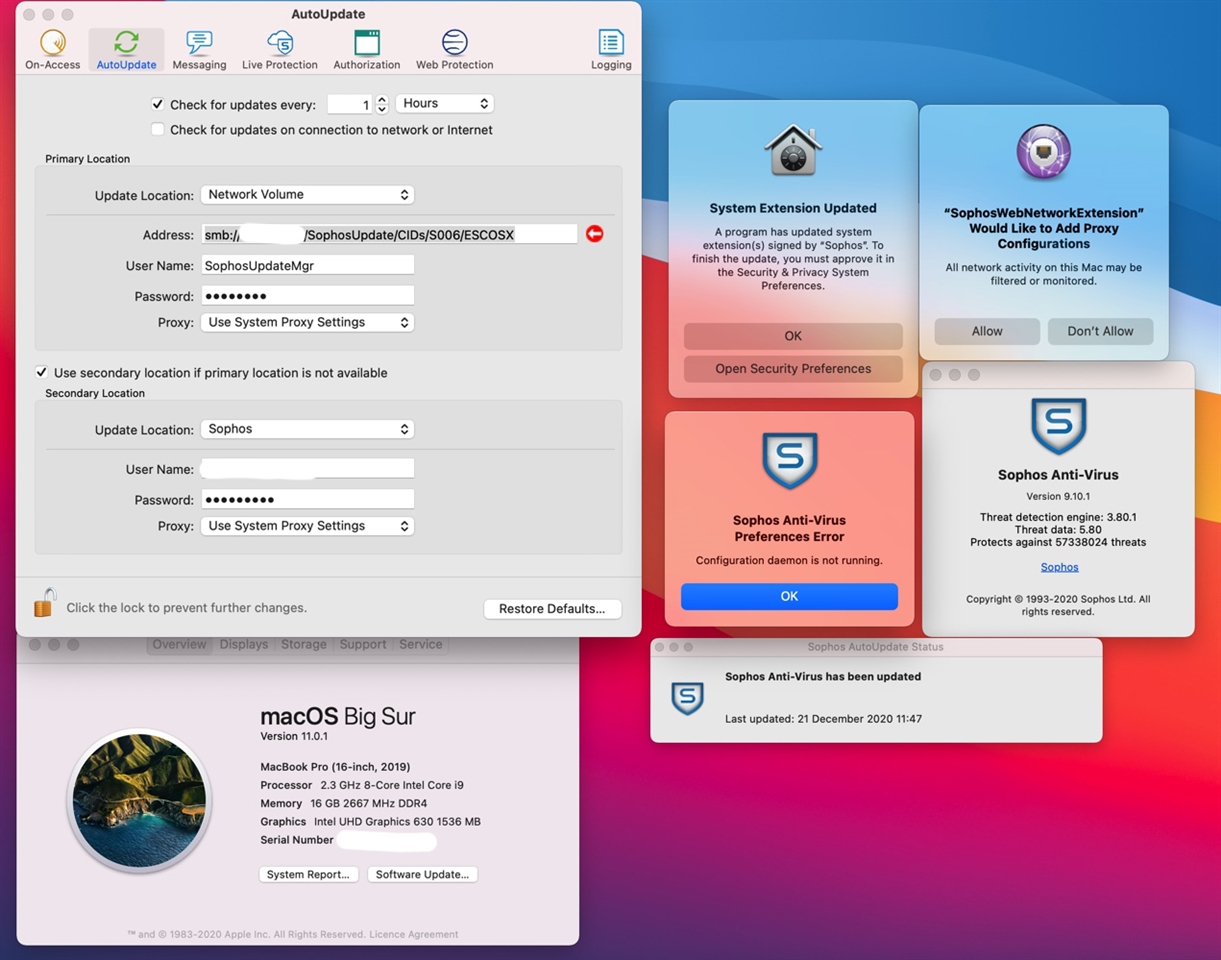The width and height of the screenshot is (1221, 960).
Task: Click 'Sophos Anti-Virus has been updated' text
Action: tap(823, 677)
